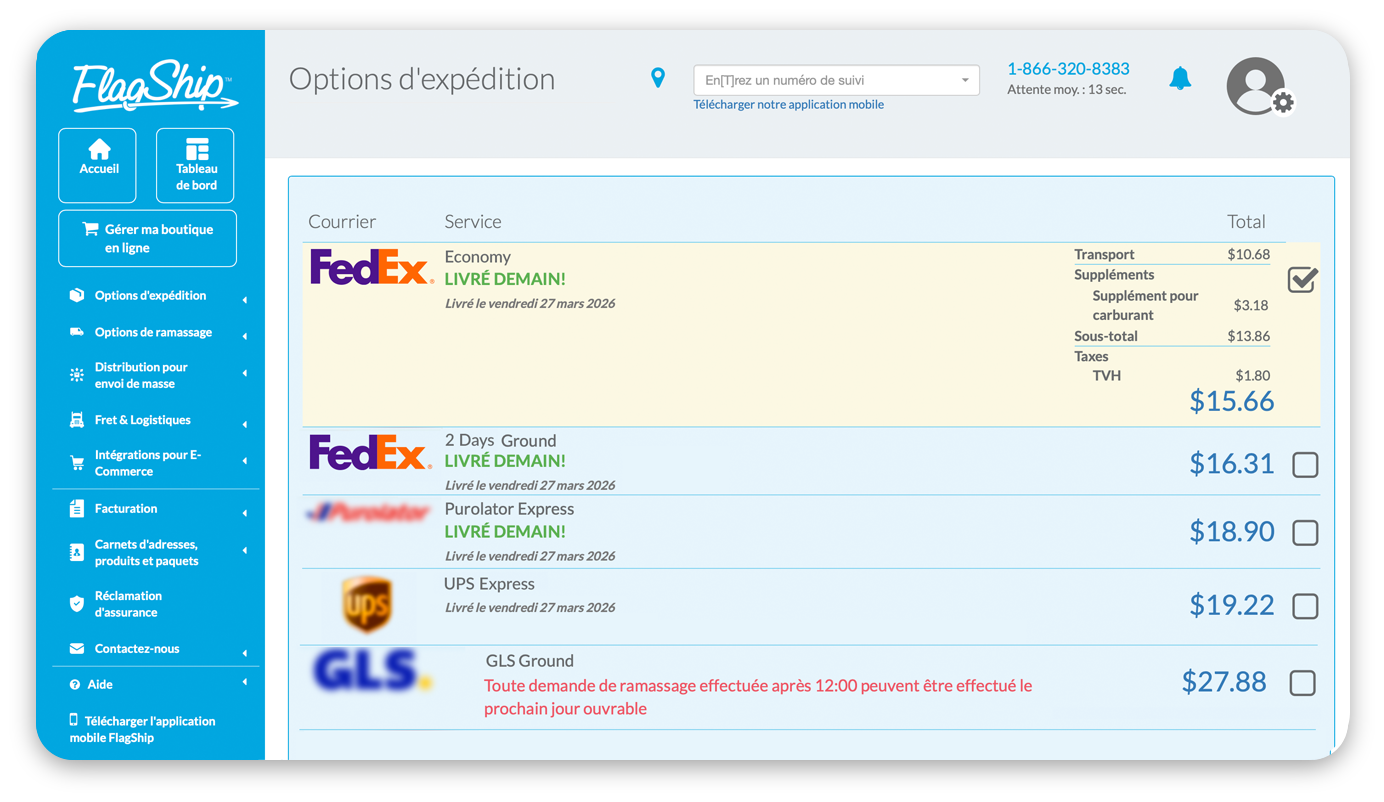Open the tracking number dropdown arrow

pos(965,80)
